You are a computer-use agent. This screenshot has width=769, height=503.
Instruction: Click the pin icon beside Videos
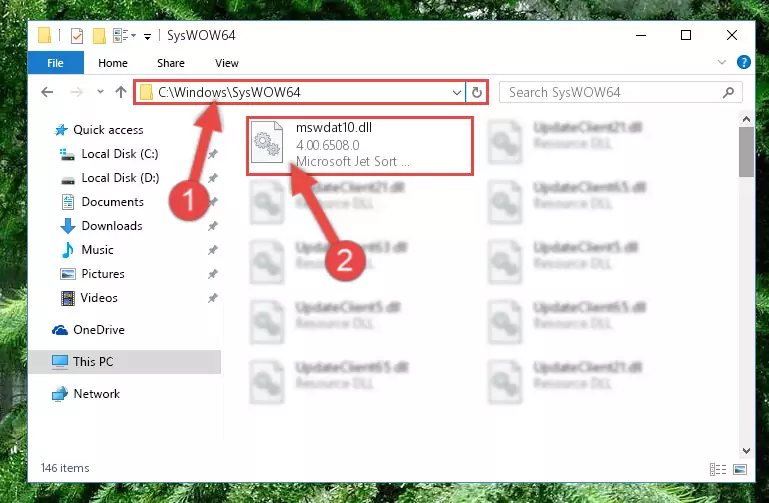(212, 298)
